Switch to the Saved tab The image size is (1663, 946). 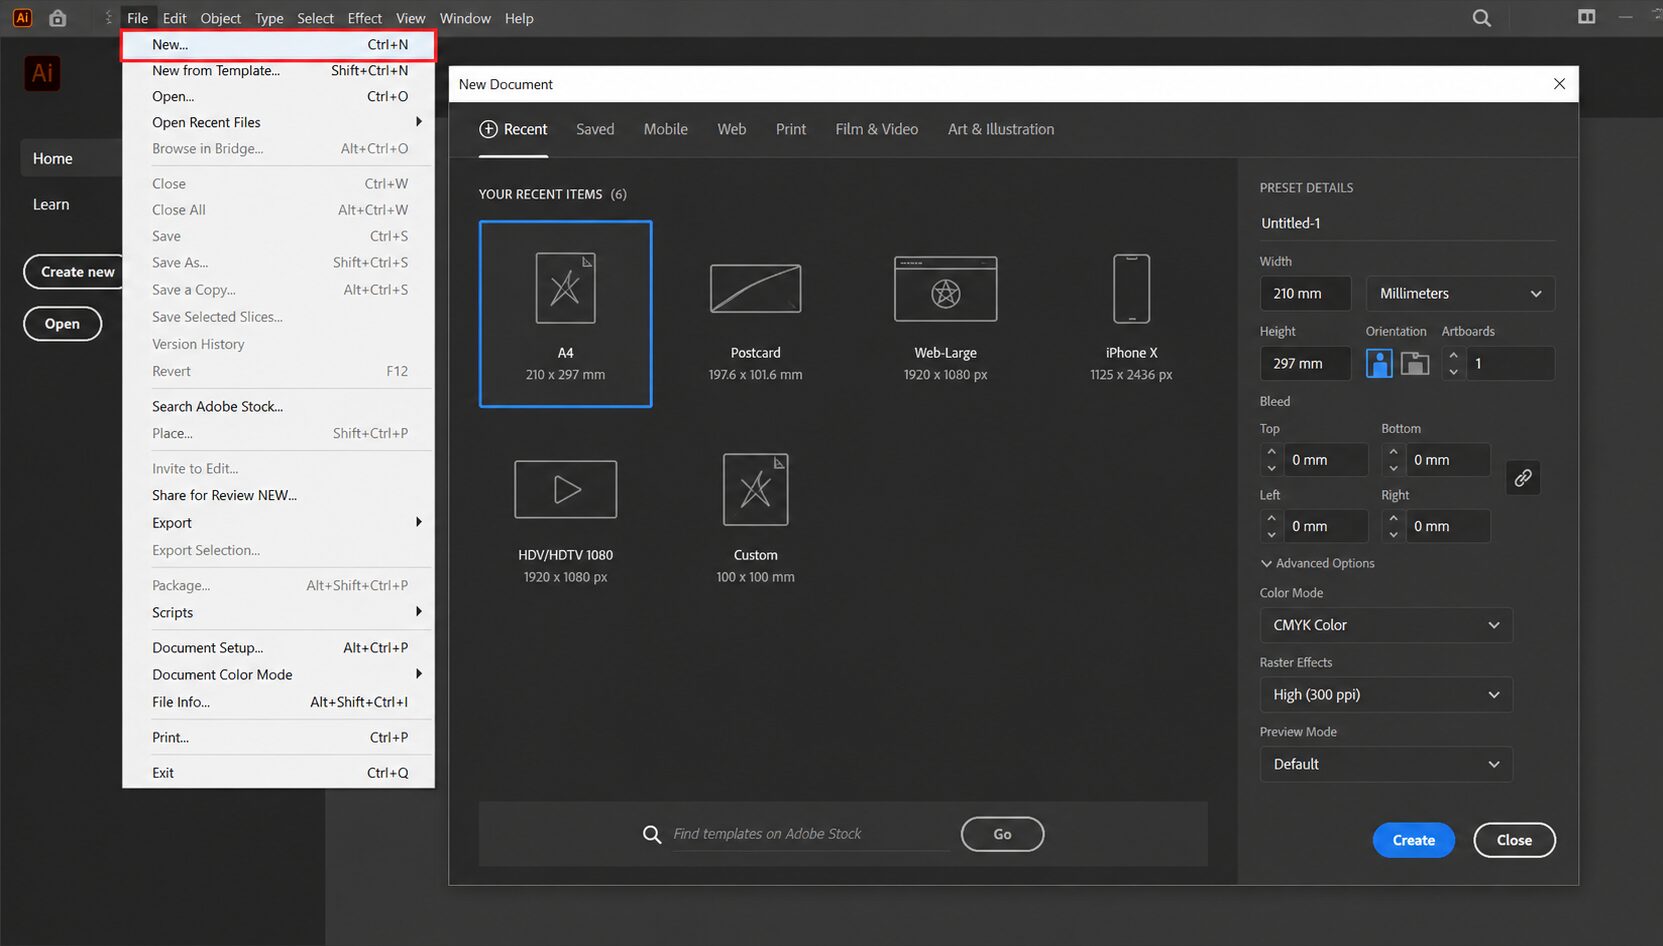(x=595, y=129)
